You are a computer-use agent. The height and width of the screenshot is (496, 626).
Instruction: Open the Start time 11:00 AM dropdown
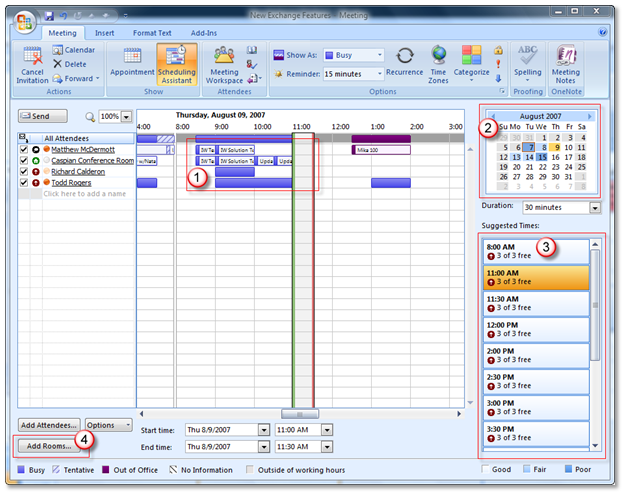(327, 430)
